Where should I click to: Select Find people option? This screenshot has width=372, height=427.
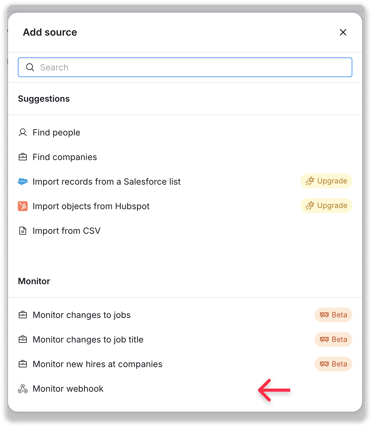coord(185,133)
